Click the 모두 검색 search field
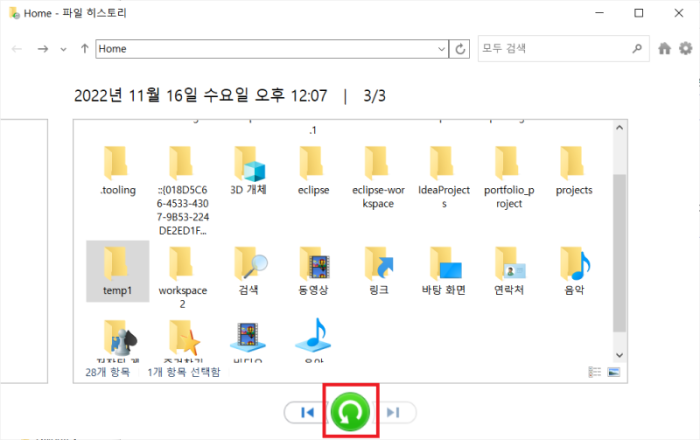This screenshot has height=440, width=700. [554, 48]
